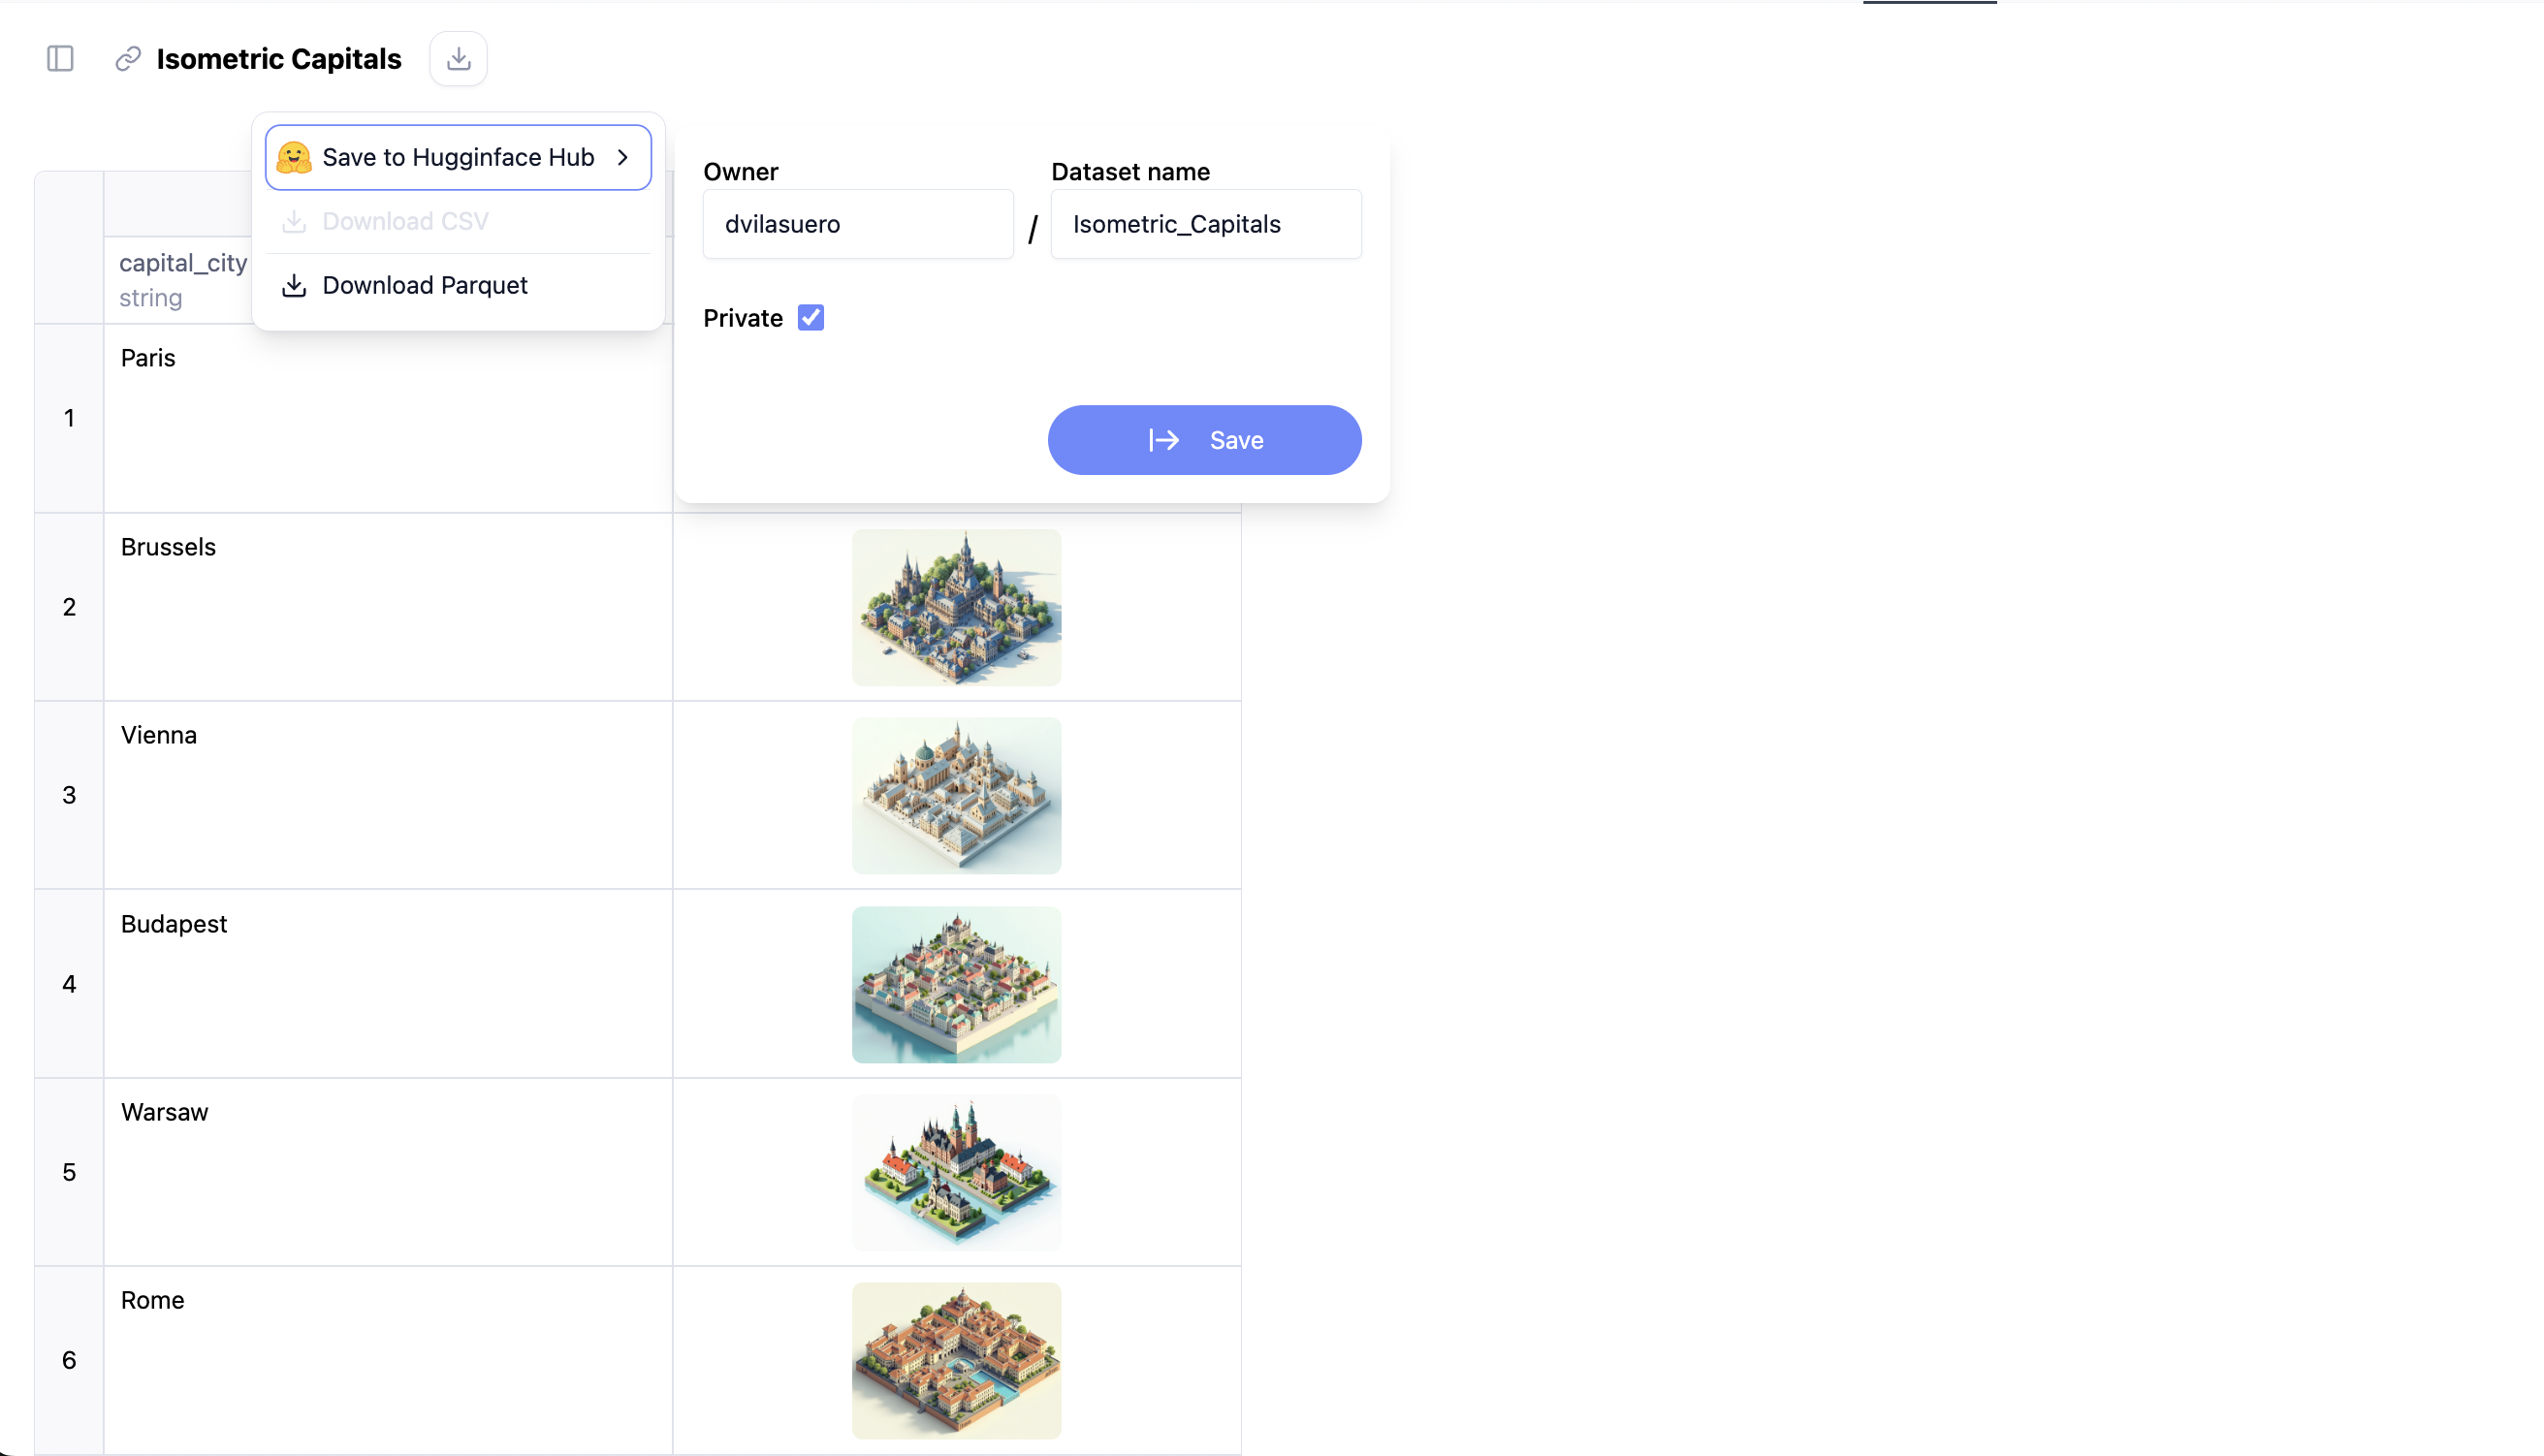Click the Owner input field

[x=858, y=224]
